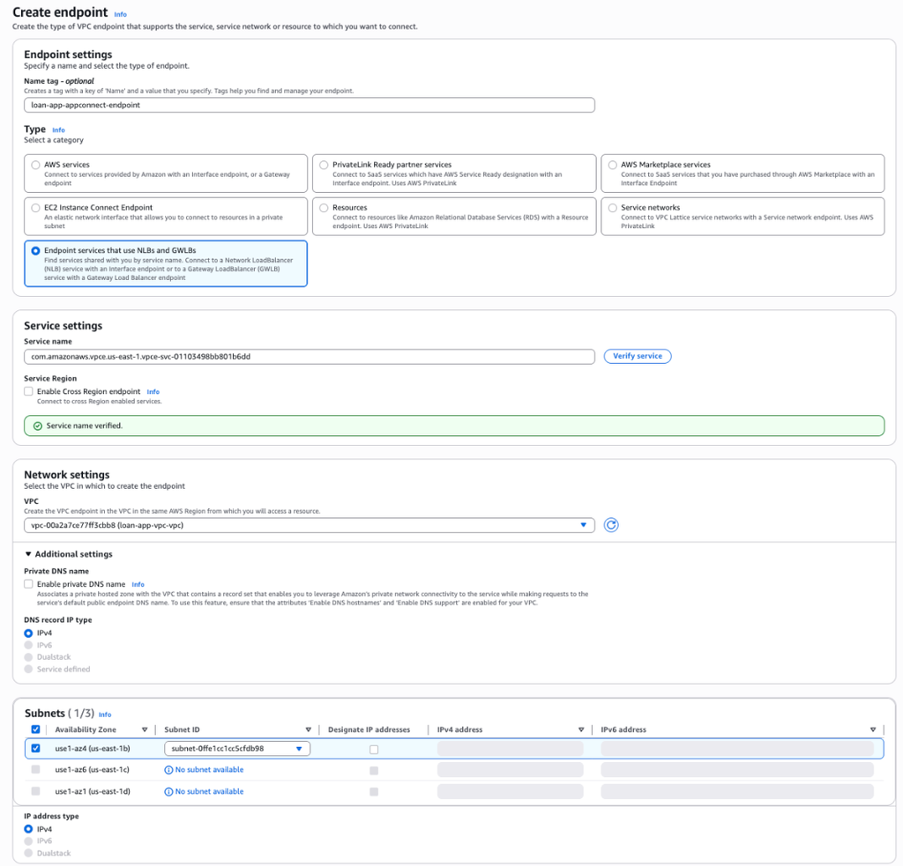Choose AWS Marketplace services category
This screenshot has width=904, height=866.
[x=613, y=165]
